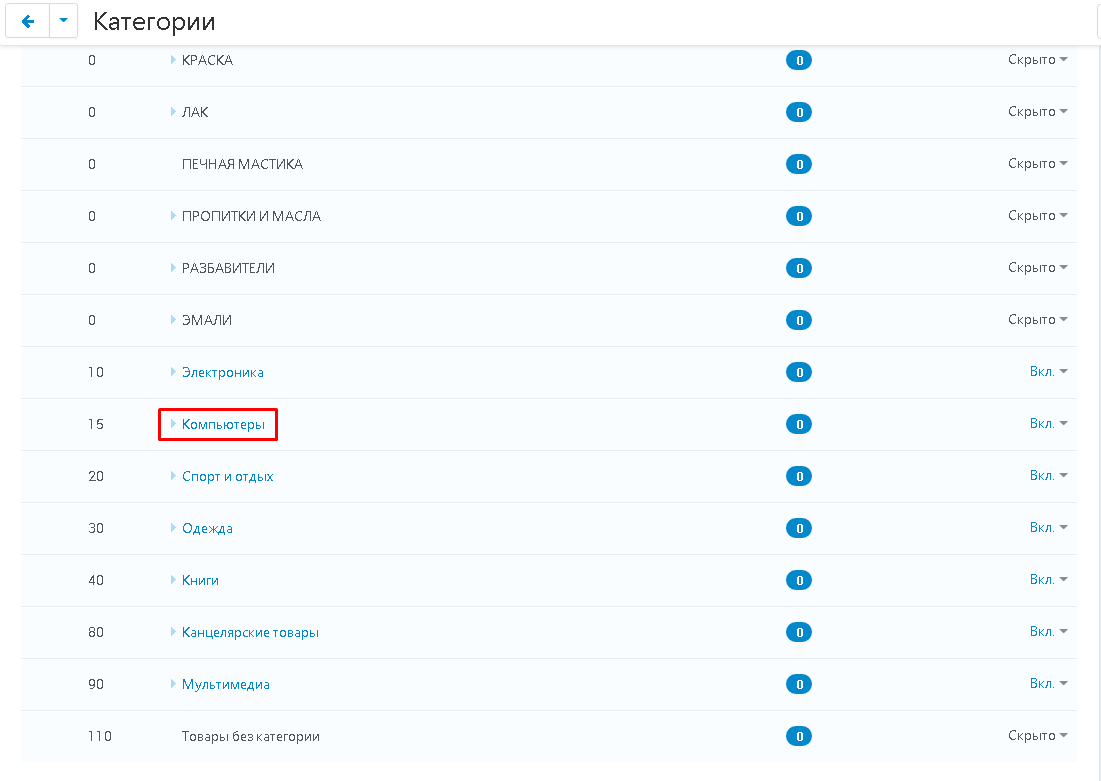Click position value 90 for Мультимедиа
Screen dimensions: 1101x781
coord(95,684)
